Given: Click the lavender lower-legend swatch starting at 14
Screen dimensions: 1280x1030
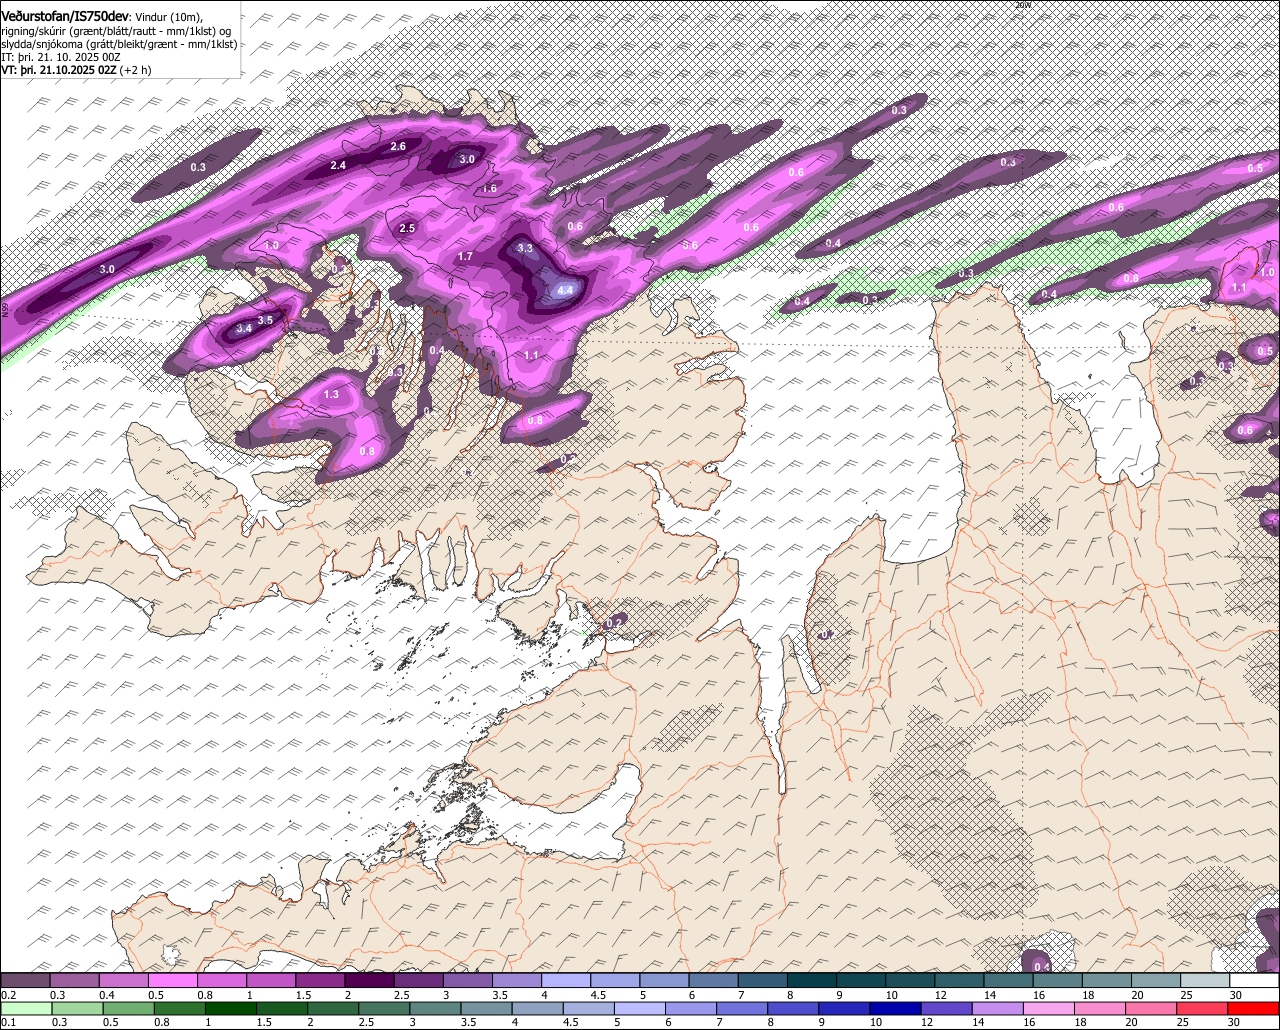Looking at the screenshot, I should [x=998, y=1008].
